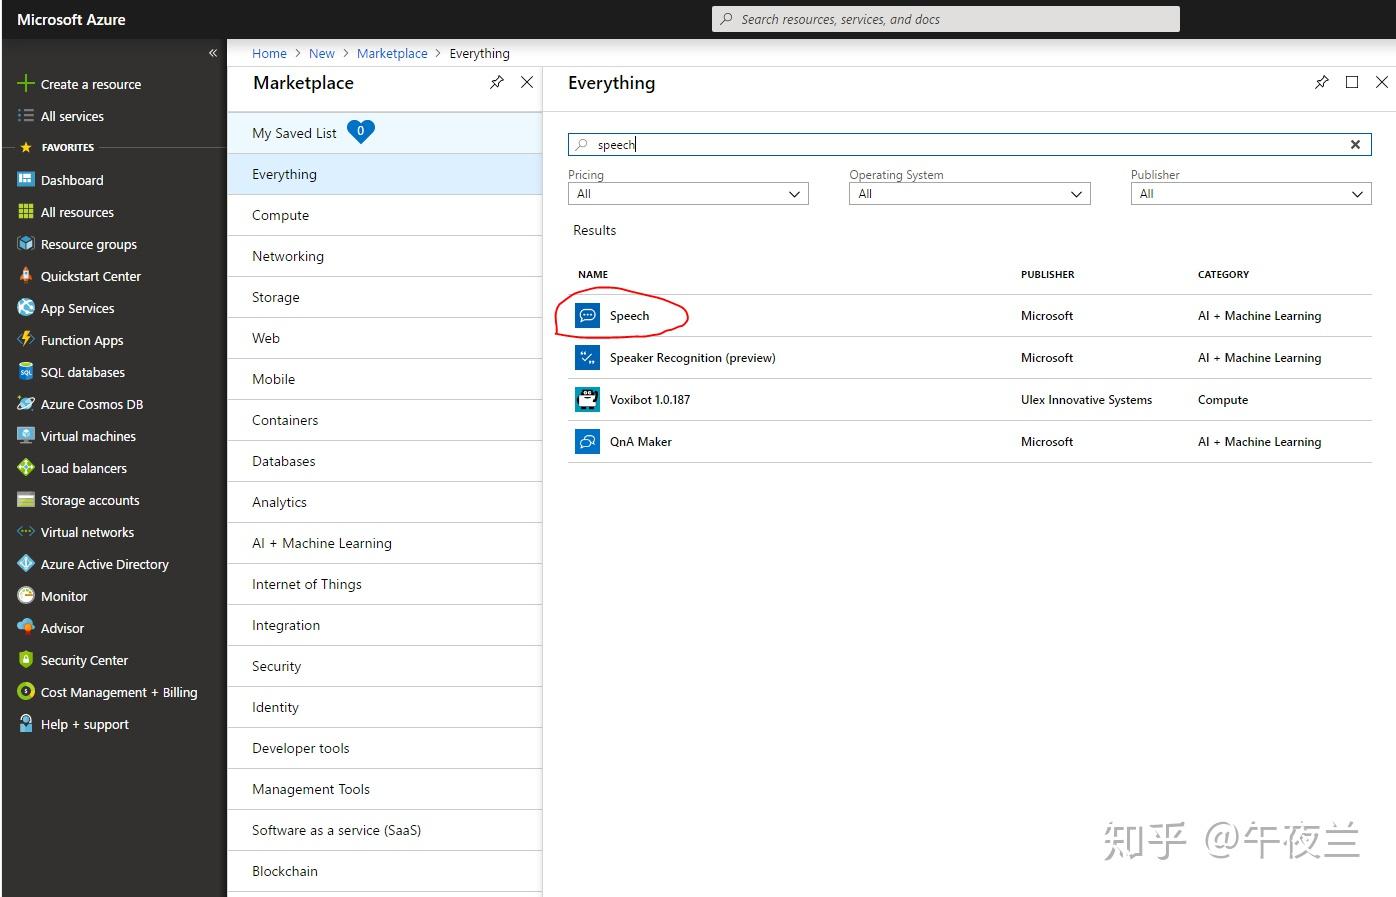Select the Software as a service (SaaS) category

pyautogui.click(x=385, y=830)
